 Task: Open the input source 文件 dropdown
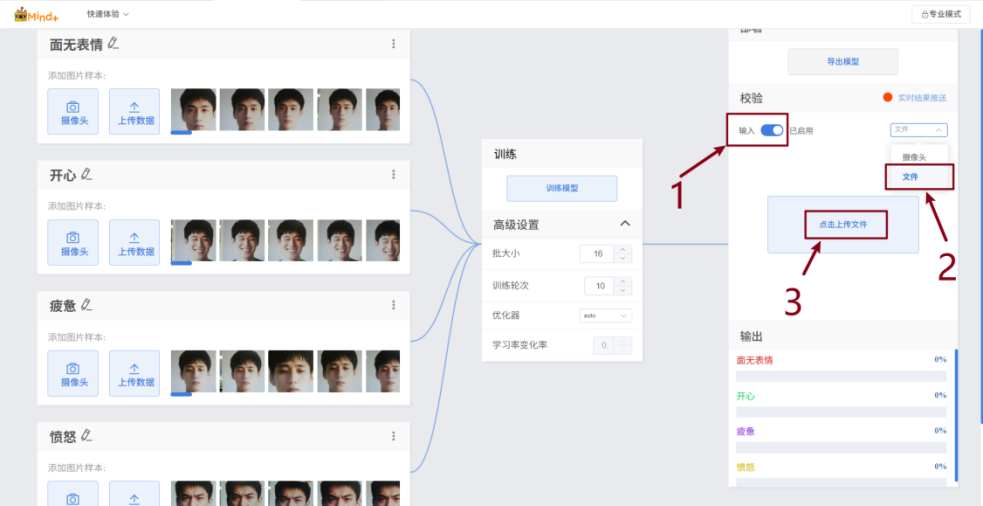point(919,130)
